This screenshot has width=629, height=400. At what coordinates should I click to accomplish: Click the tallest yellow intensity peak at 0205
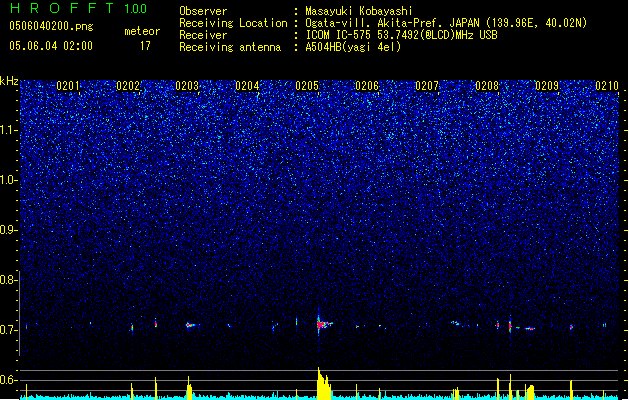coord(323,383)
